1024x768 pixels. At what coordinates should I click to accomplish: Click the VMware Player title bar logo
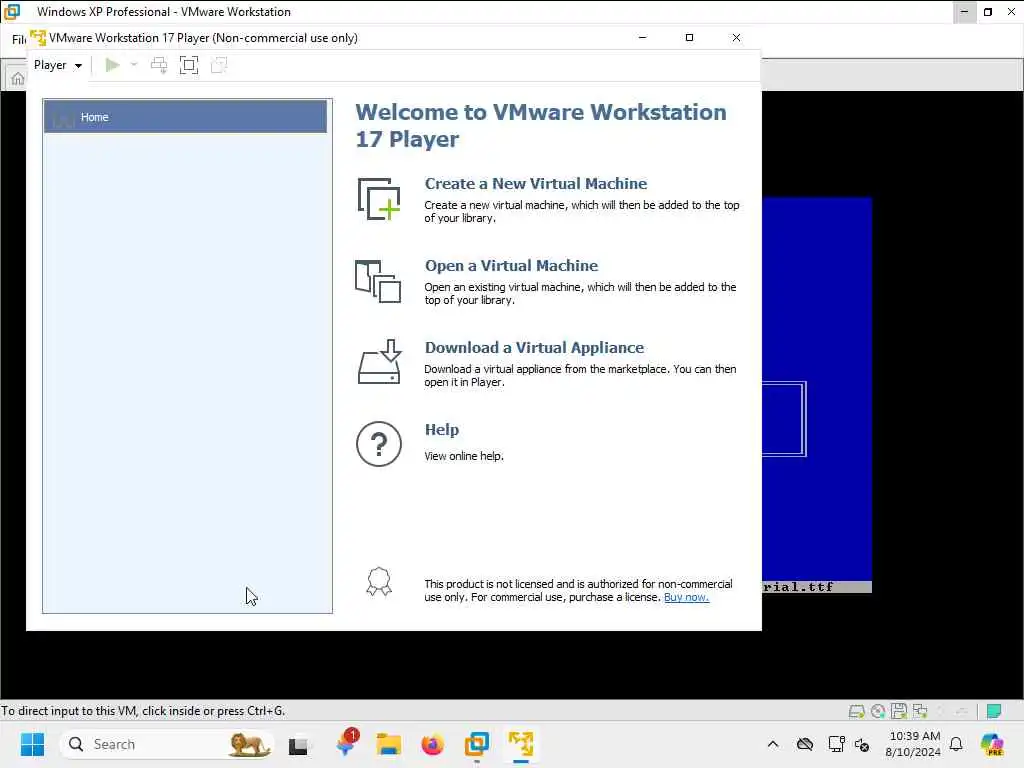pyautogui.click(x=38, y=38)
